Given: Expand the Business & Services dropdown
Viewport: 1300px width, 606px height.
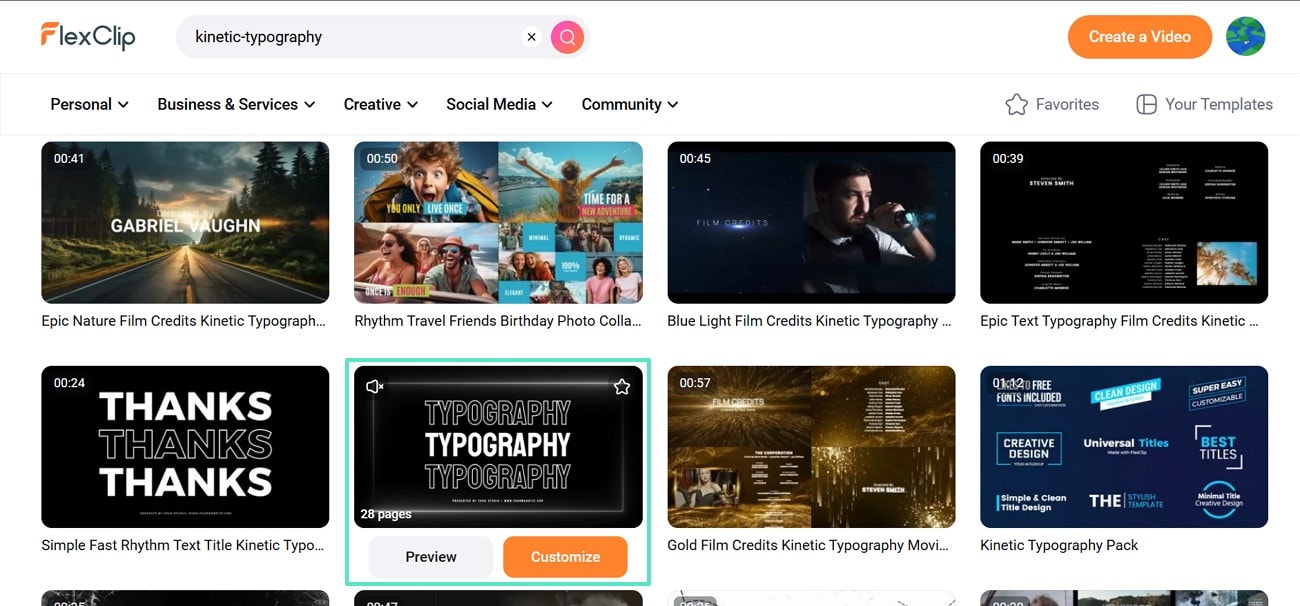Looking at the screenshot, I should coord(236,104).
